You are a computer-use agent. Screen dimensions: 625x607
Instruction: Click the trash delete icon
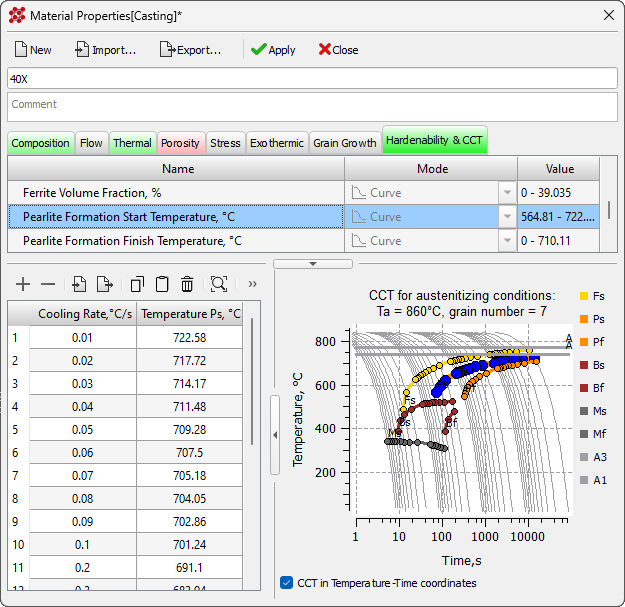(x=187, y=285)
